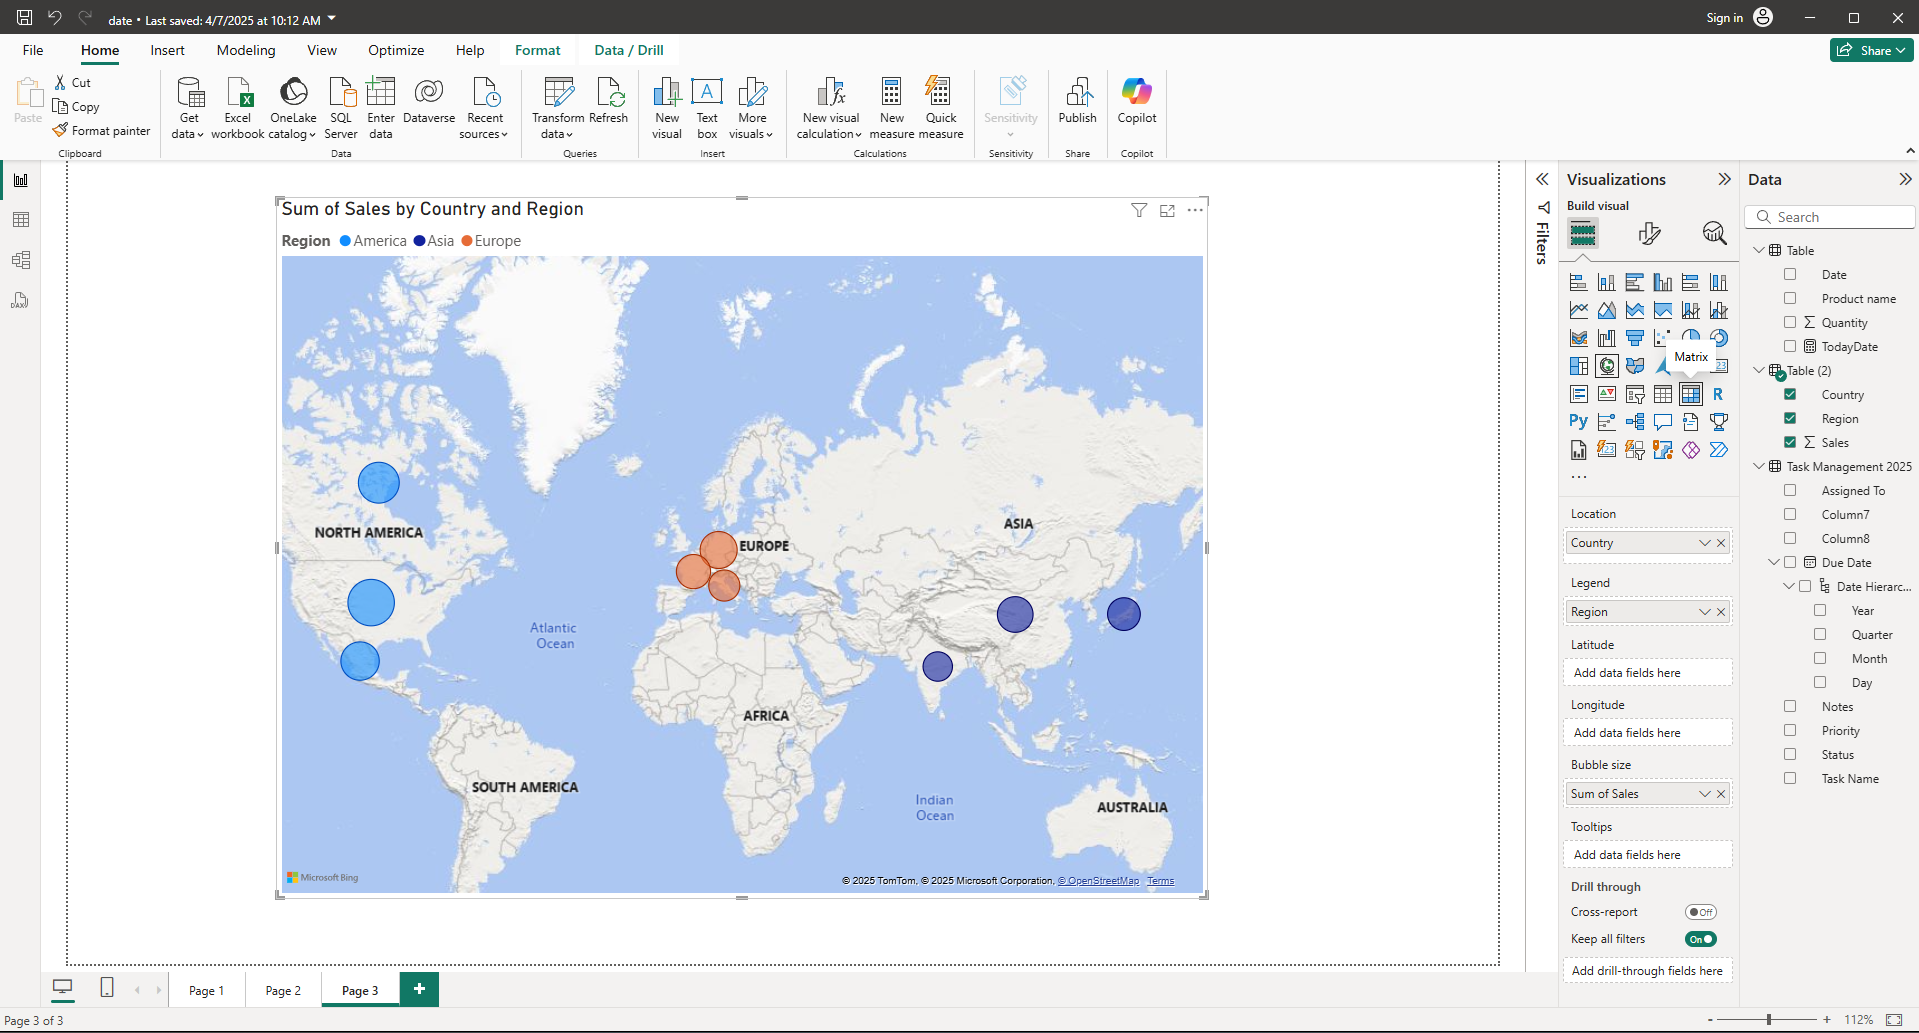
Task: Click Focus mode icon on map visual
Action: [x=1167, y=210]
